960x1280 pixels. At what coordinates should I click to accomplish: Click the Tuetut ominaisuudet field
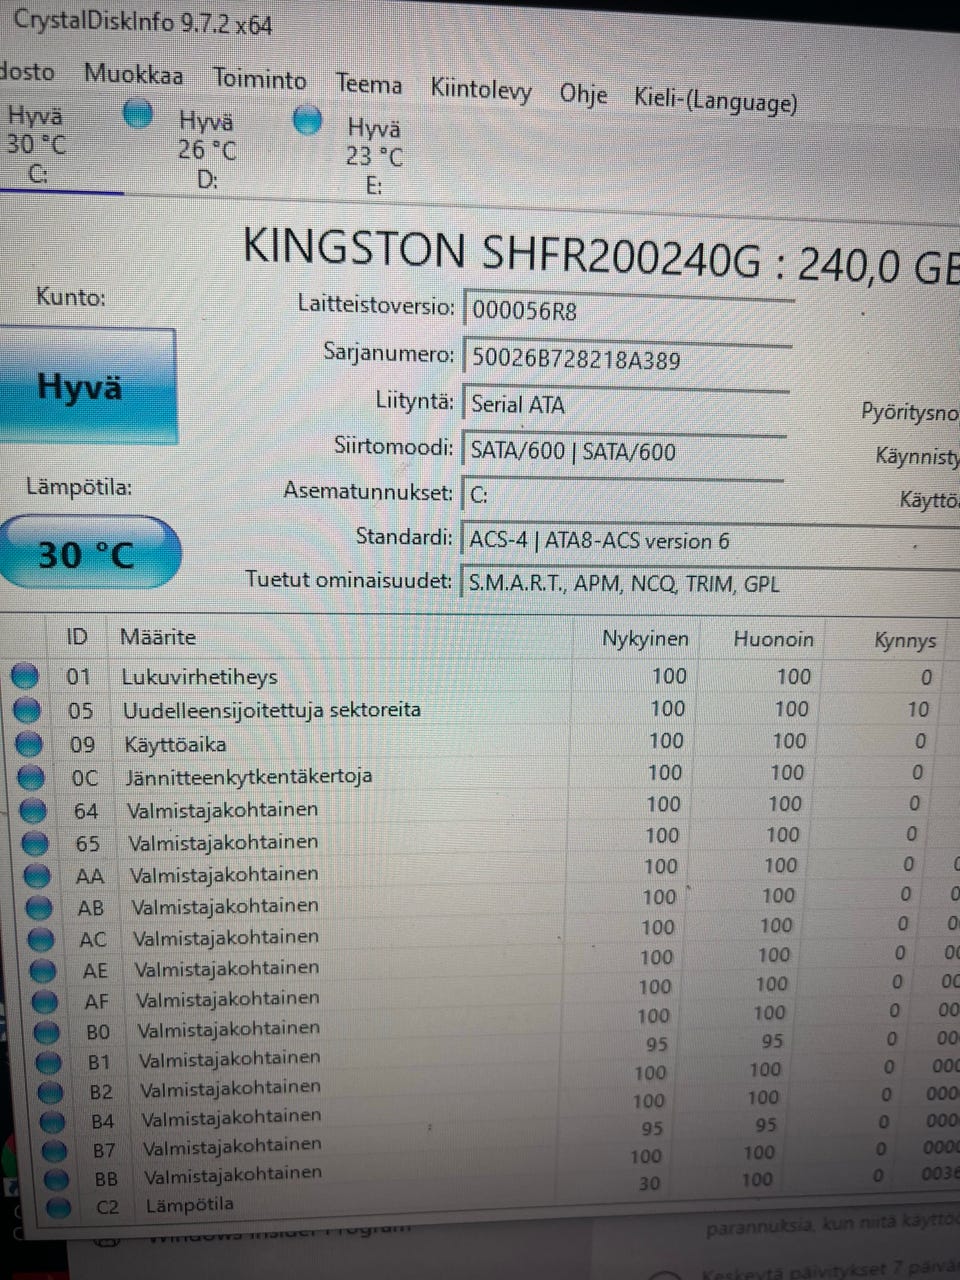[x=710, y=583]
